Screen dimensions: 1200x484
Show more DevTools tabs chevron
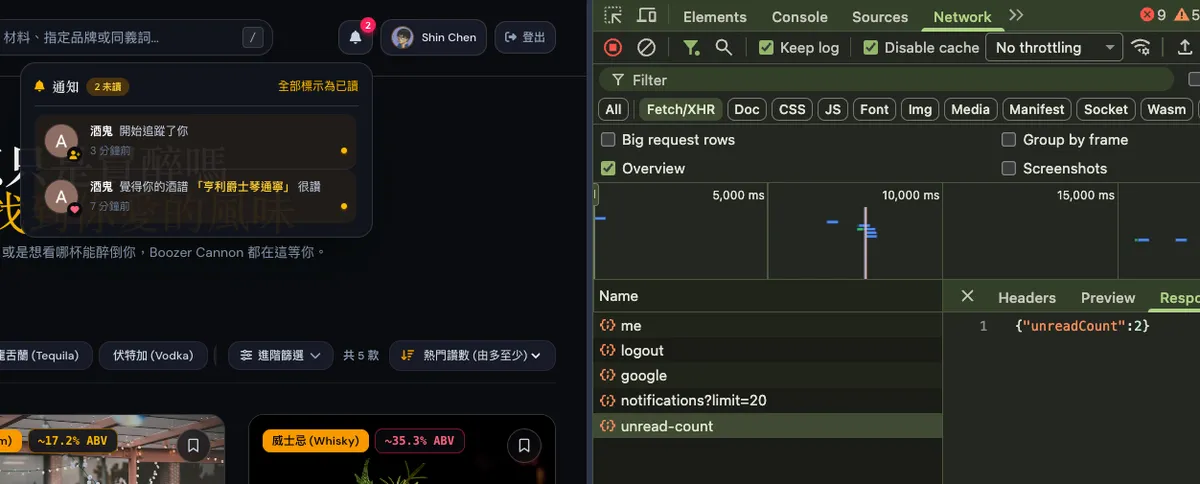coord(1016,15)
